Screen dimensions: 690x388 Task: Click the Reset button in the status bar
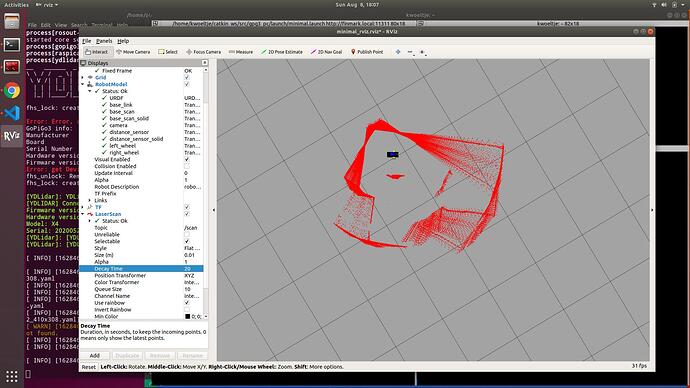coord(88,367)
